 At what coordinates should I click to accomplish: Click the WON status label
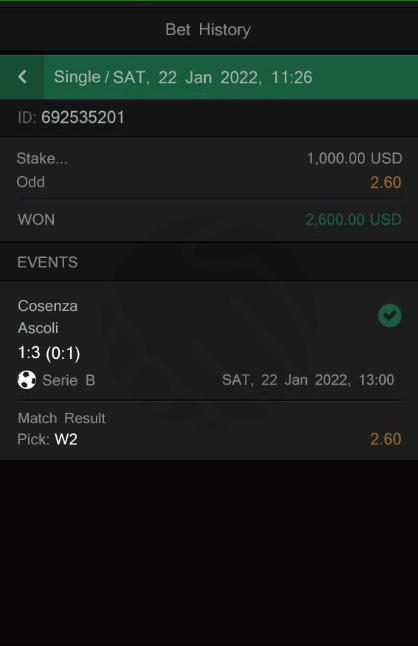click(x=36, y=220)
